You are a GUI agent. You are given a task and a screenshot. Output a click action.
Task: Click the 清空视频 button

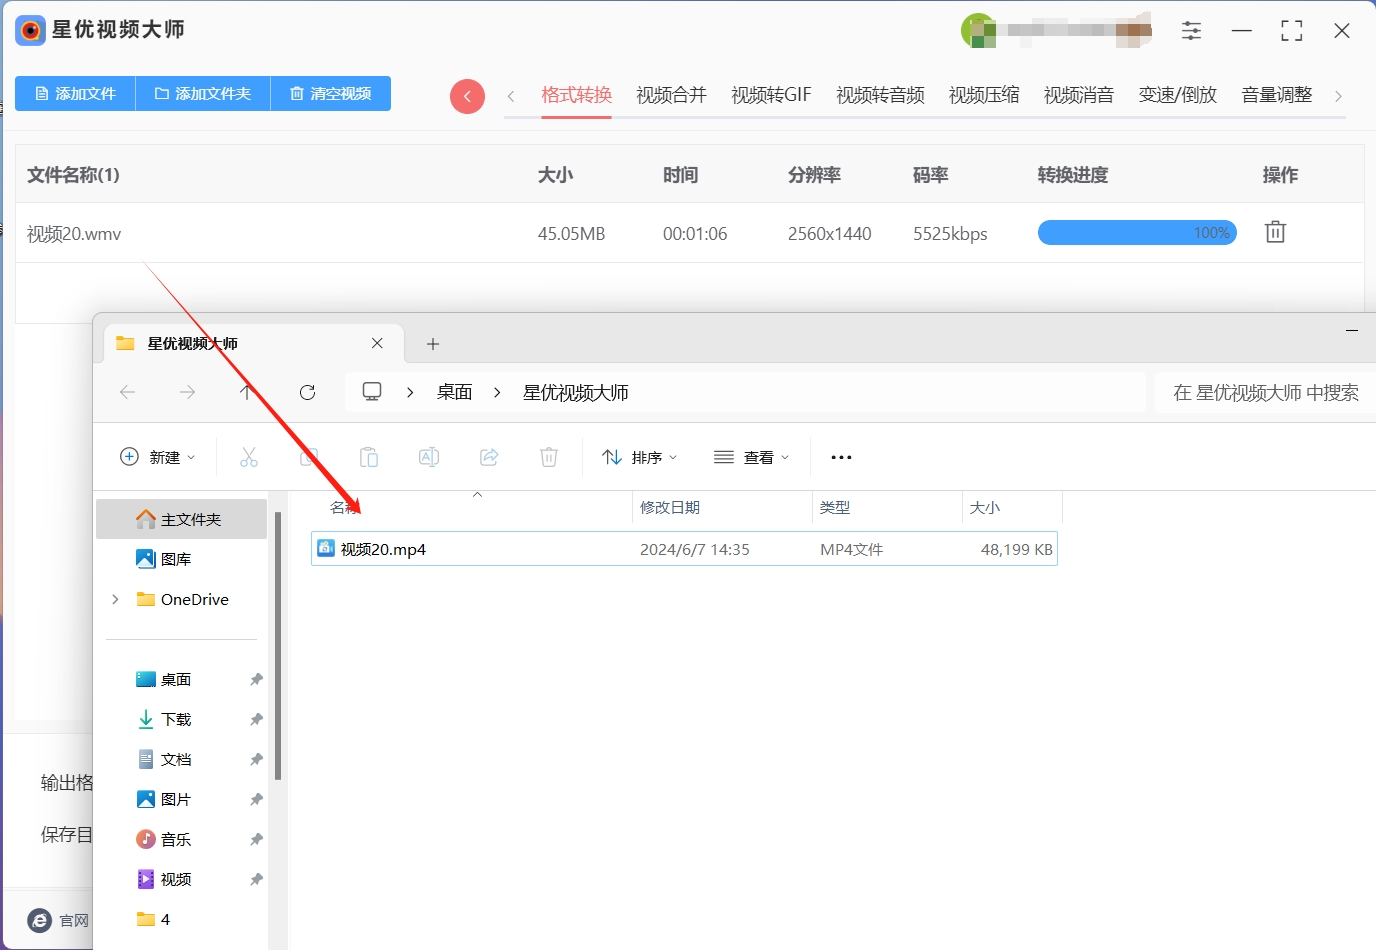pyautogui.click(x=331, y=93)
